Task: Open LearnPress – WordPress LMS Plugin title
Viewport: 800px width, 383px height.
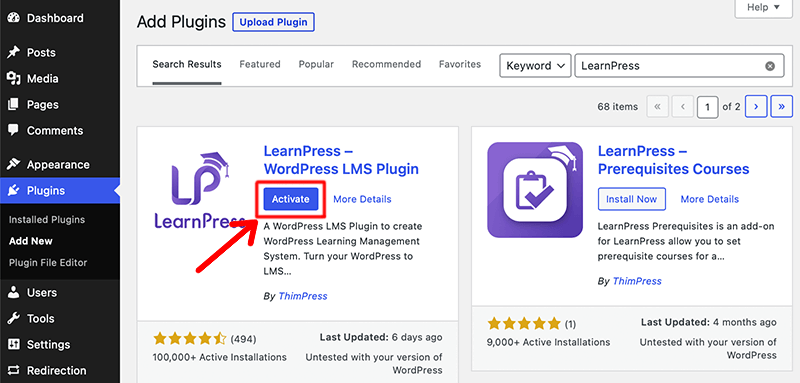Action: click(x=341, y=160)
